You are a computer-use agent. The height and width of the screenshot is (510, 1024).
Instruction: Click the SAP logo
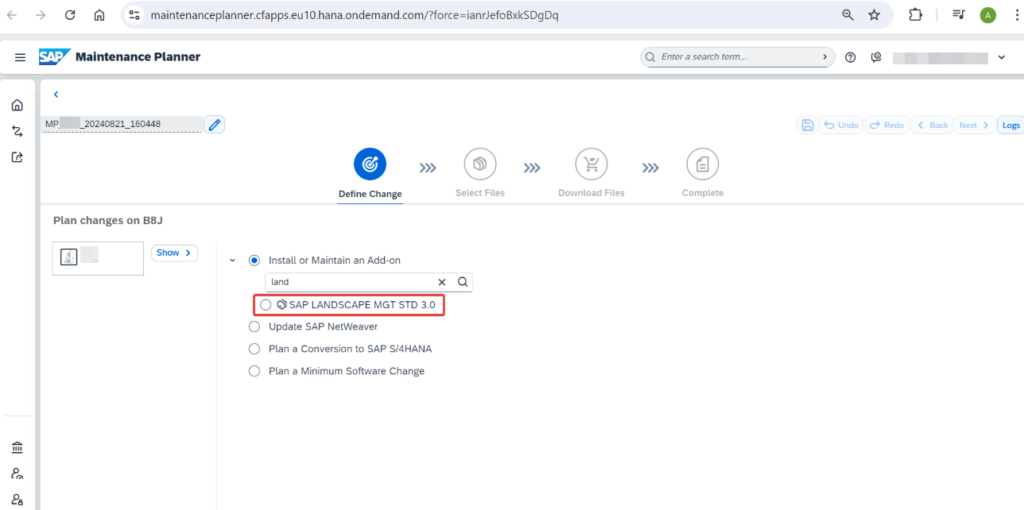[54, 57]
